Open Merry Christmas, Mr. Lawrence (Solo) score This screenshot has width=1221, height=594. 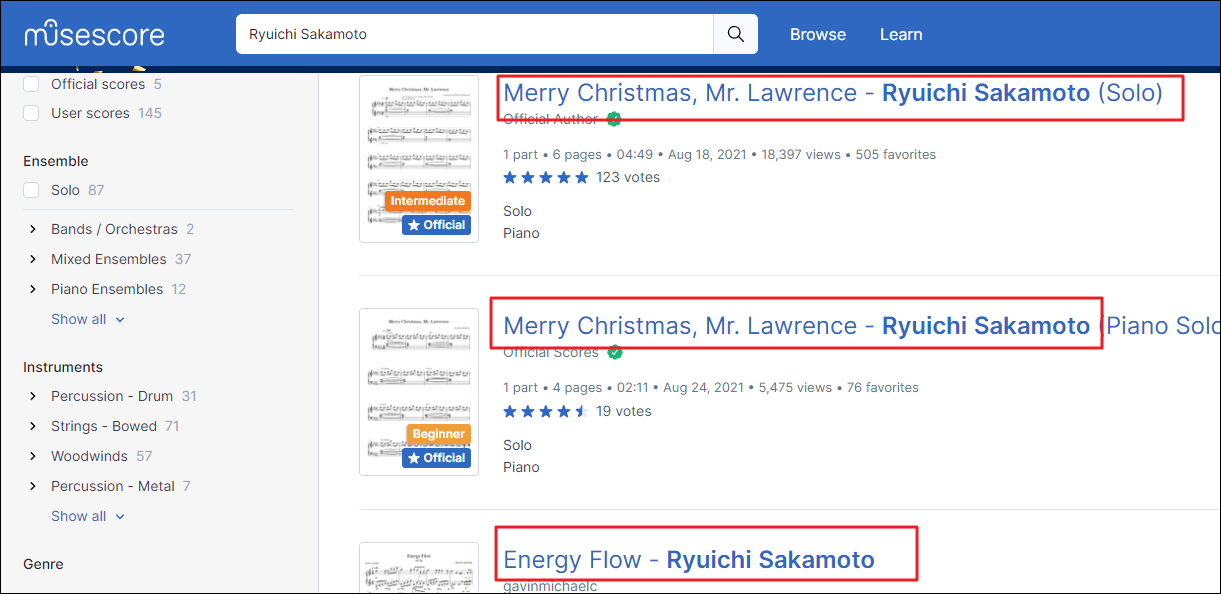tap(833, 93)
